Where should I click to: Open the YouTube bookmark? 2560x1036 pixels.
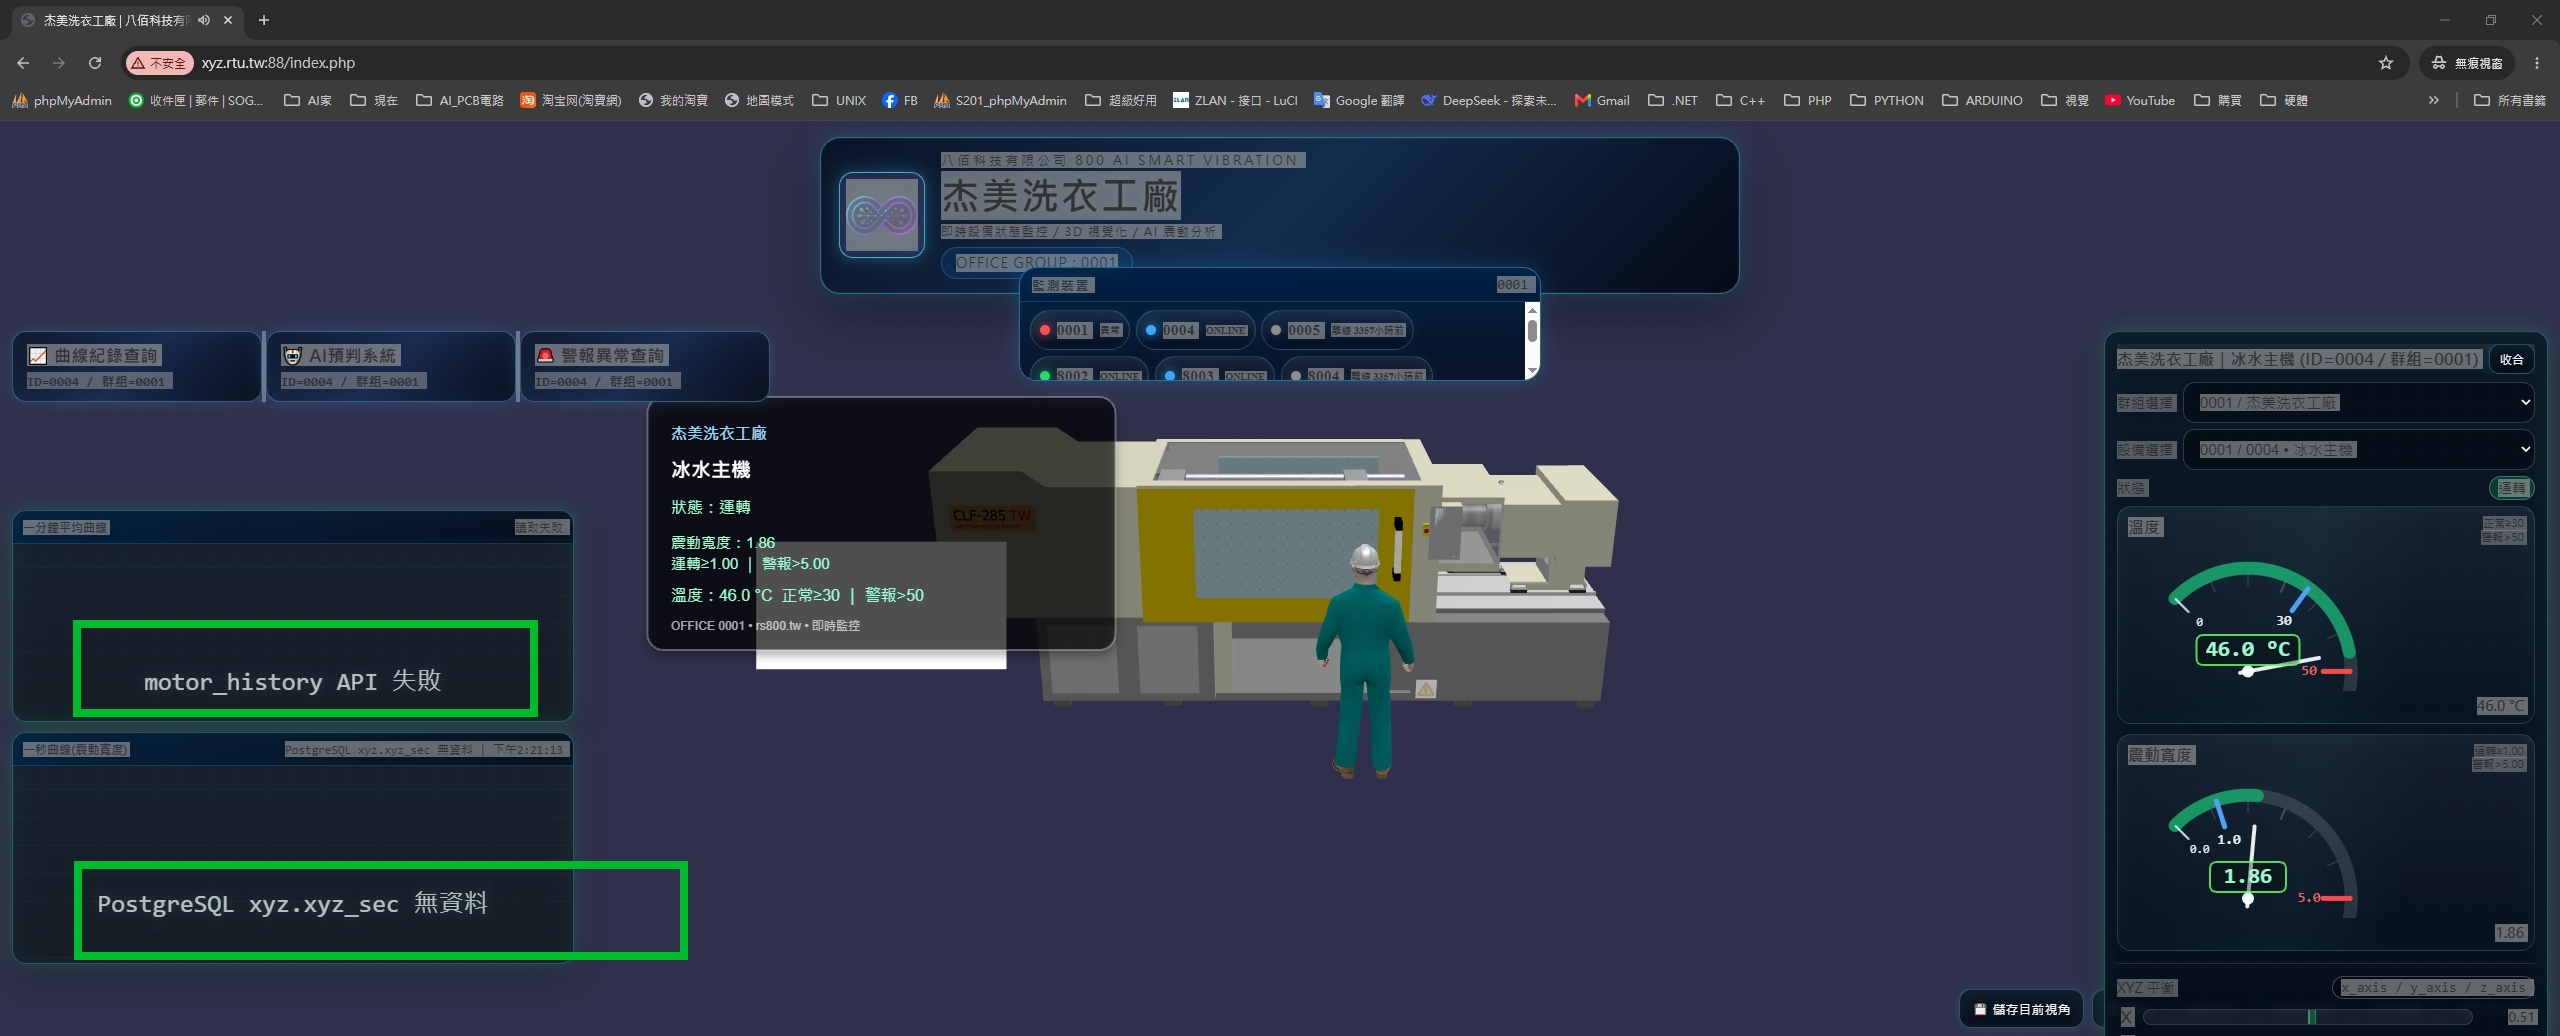pyautogui.click(x=2140, y=100)
